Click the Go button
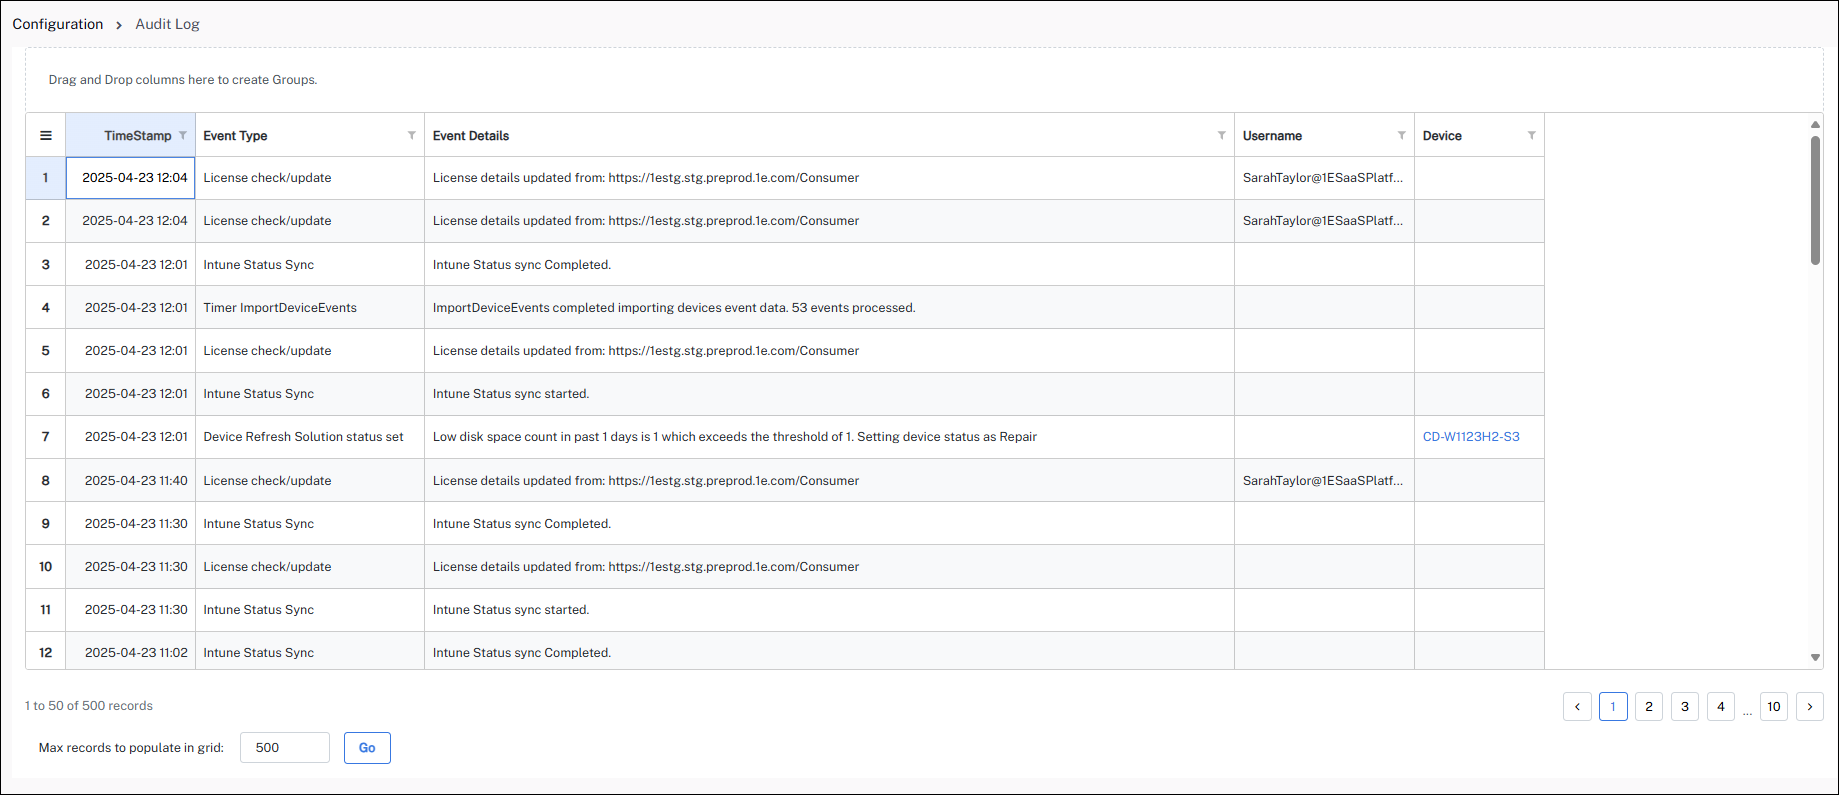Screen dimensions: 1839x795 point(367,748)
